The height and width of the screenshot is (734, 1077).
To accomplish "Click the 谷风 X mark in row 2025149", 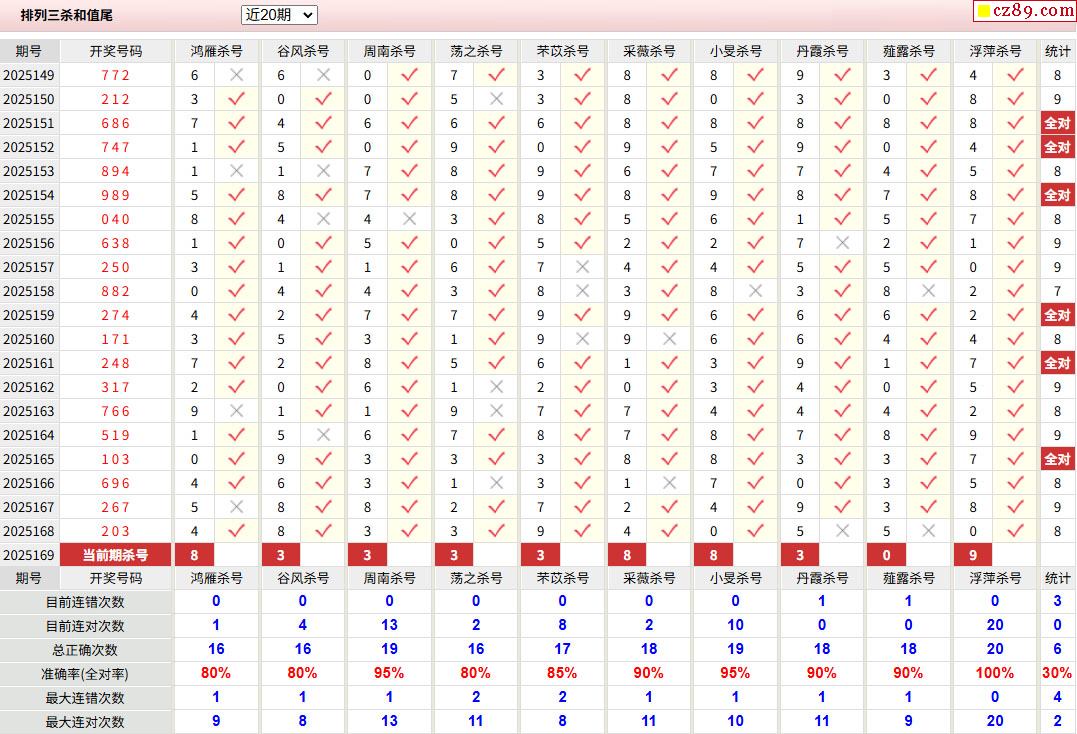I will (x=324, y=76).
